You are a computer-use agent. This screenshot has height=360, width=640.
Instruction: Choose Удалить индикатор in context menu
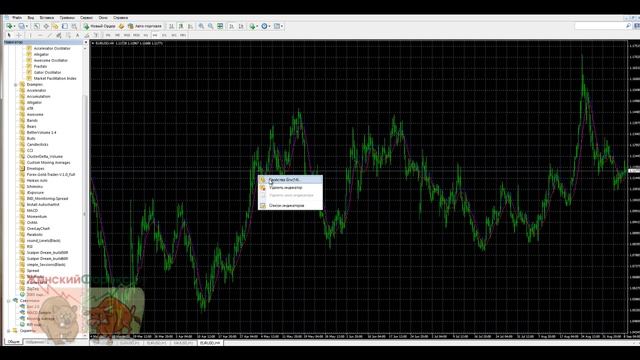[x=290, y=188]
